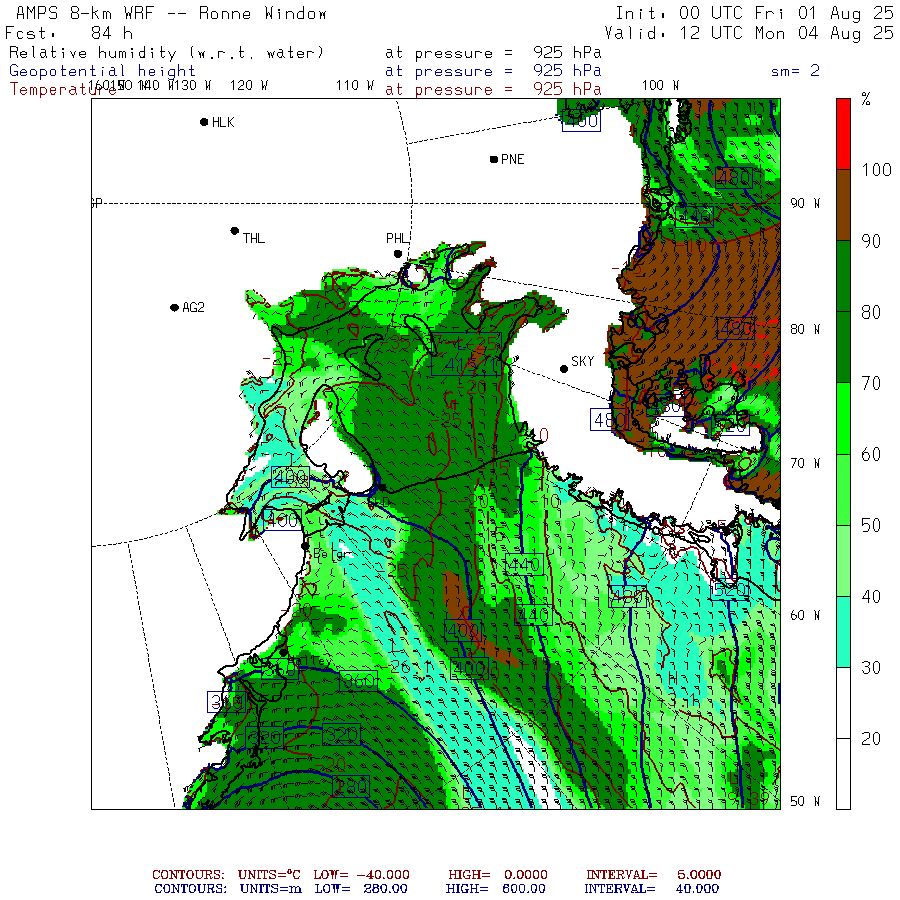This screenshot has width=900, height=900.
Task: Click the blue 'Geopotential height' label
Action: tap(102, 71)
